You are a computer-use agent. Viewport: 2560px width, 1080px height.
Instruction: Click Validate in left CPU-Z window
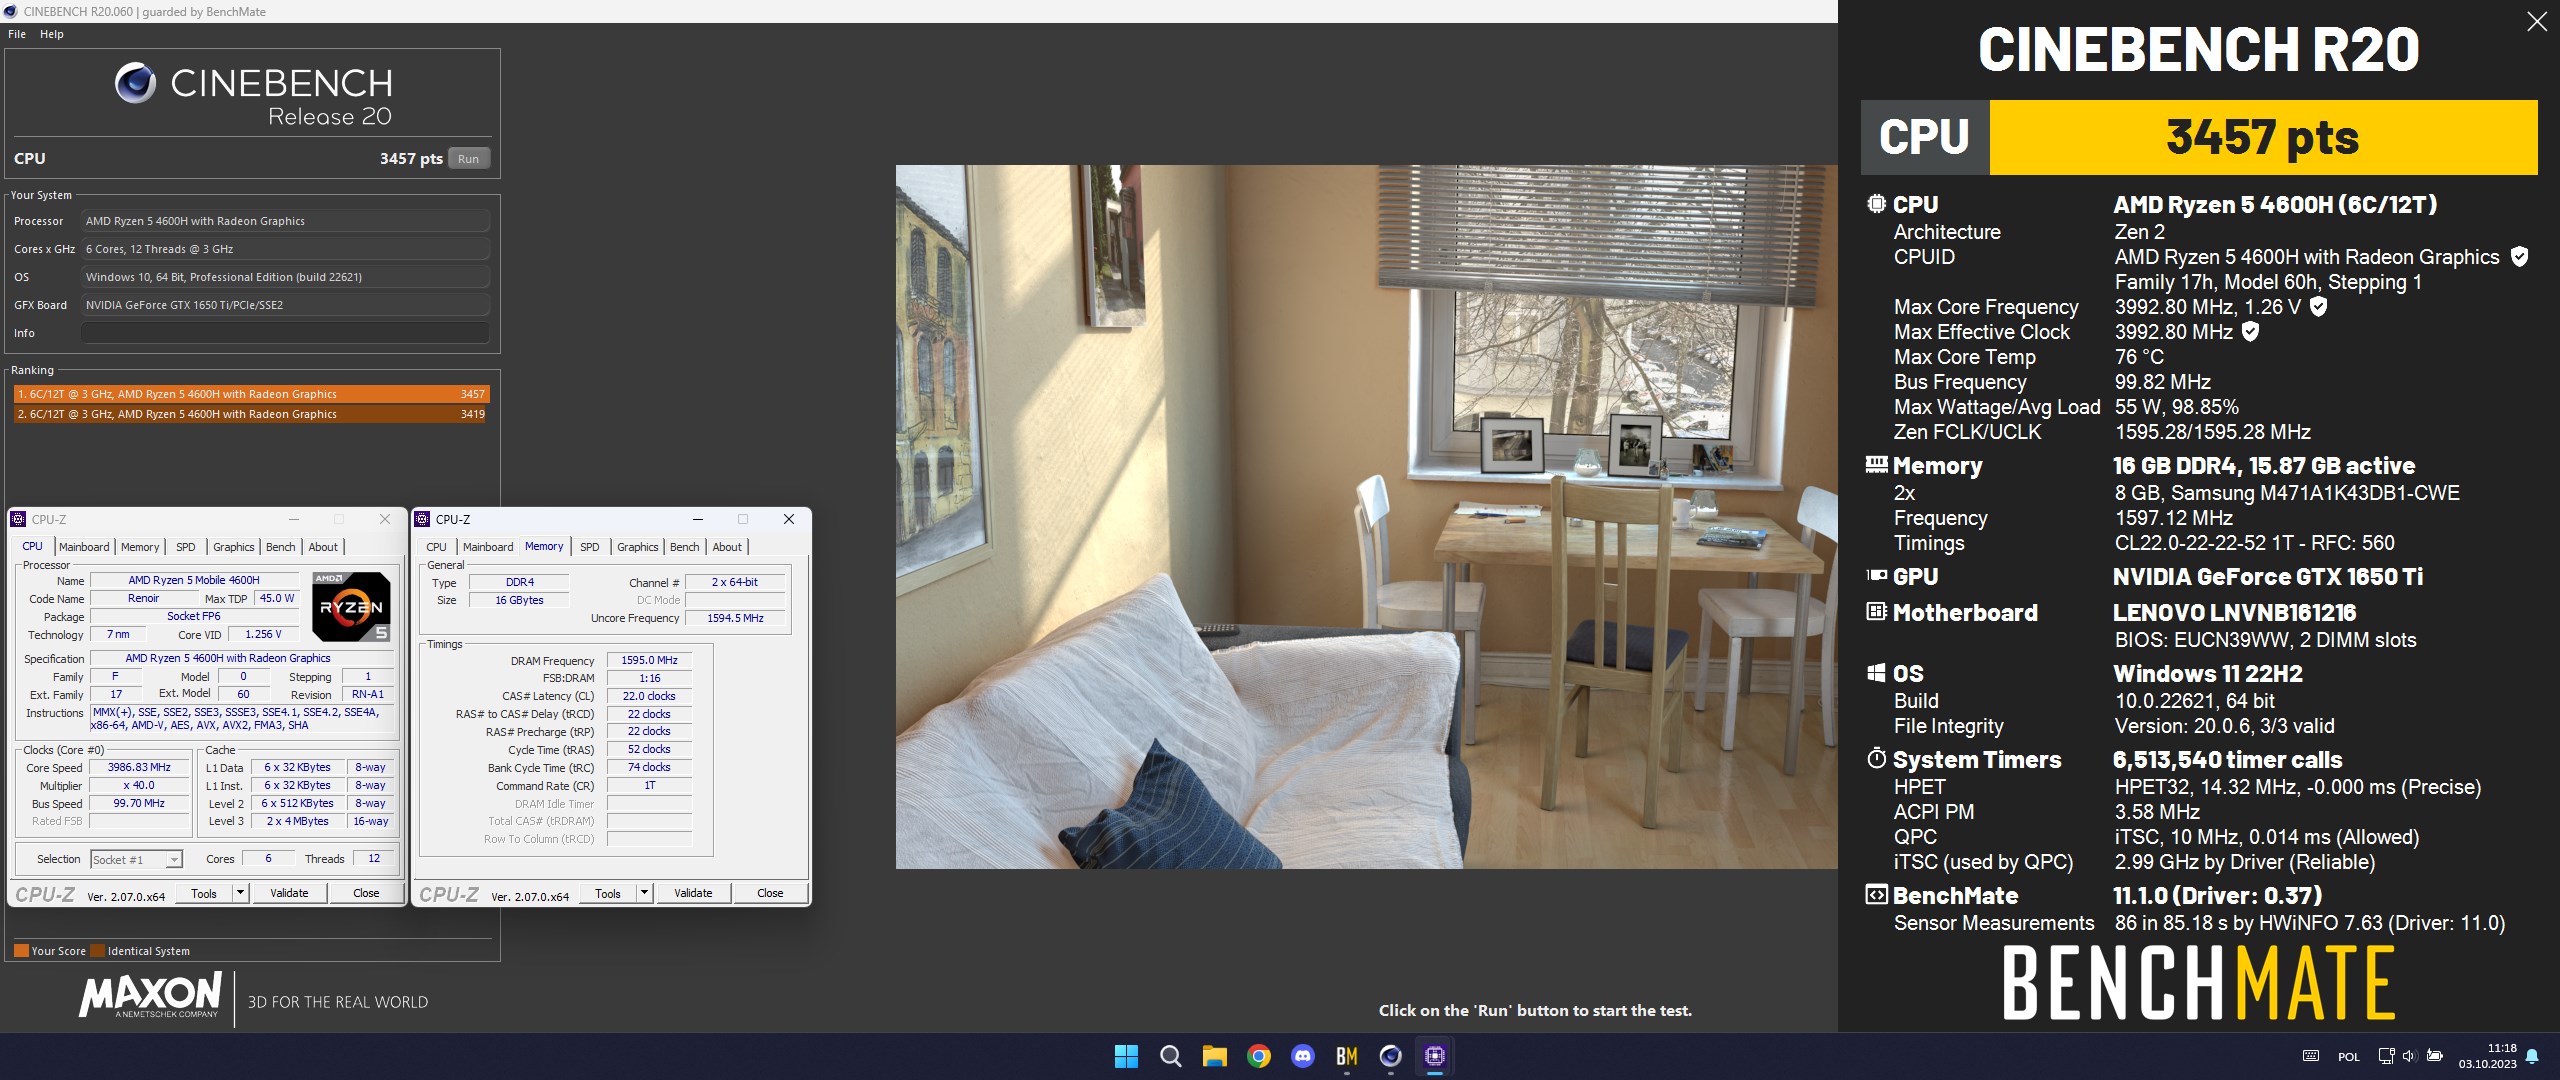click(289, 893)
